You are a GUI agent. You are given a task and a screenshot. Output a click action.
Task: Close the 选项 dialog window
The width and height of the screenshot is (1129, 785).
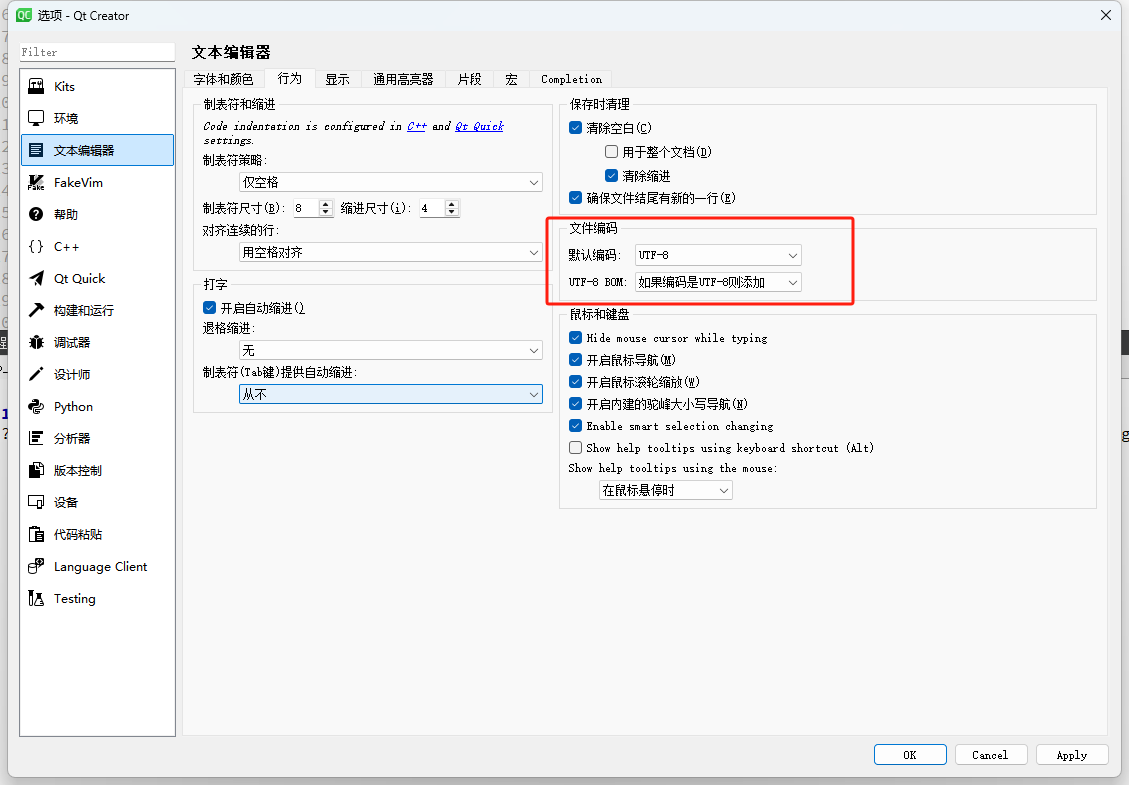[1106, 15]
